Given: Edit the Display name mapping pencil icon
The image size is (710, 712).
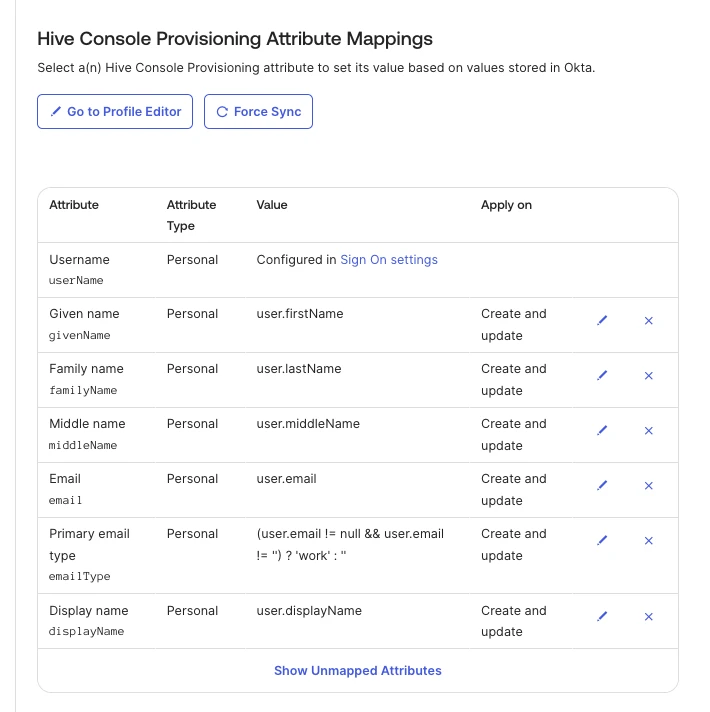Looking at the screenshot, I should click(602, 616).
